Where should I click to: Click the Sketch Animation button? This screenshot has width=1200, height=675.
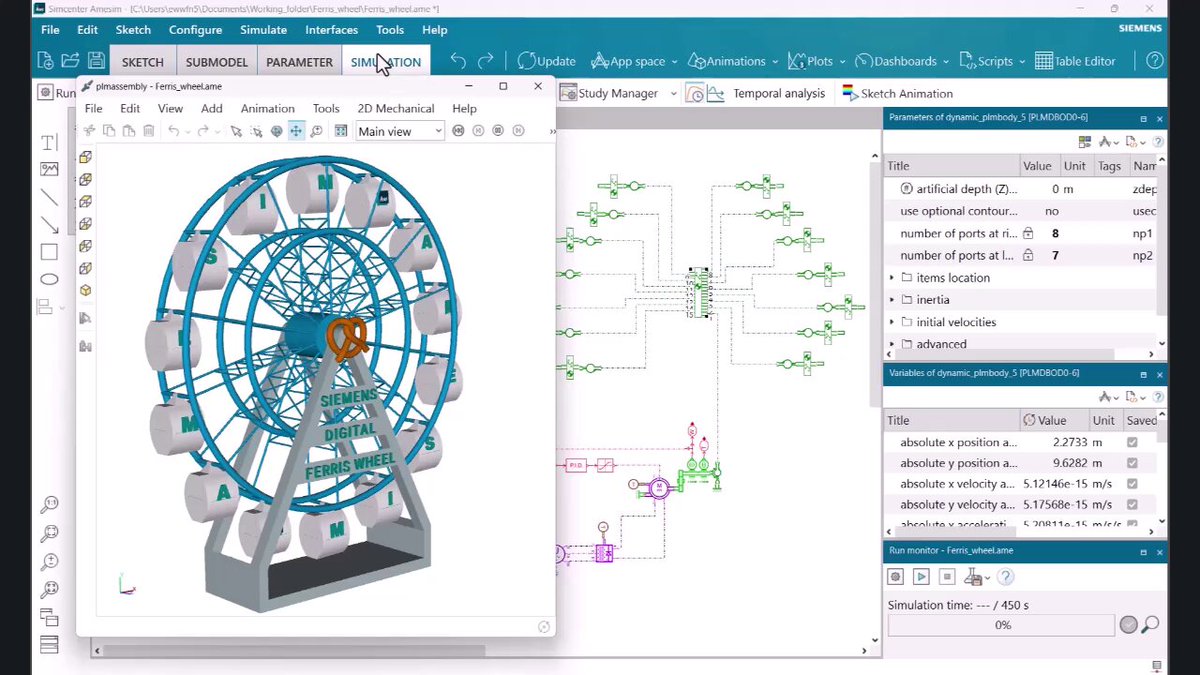coord(897,93)
